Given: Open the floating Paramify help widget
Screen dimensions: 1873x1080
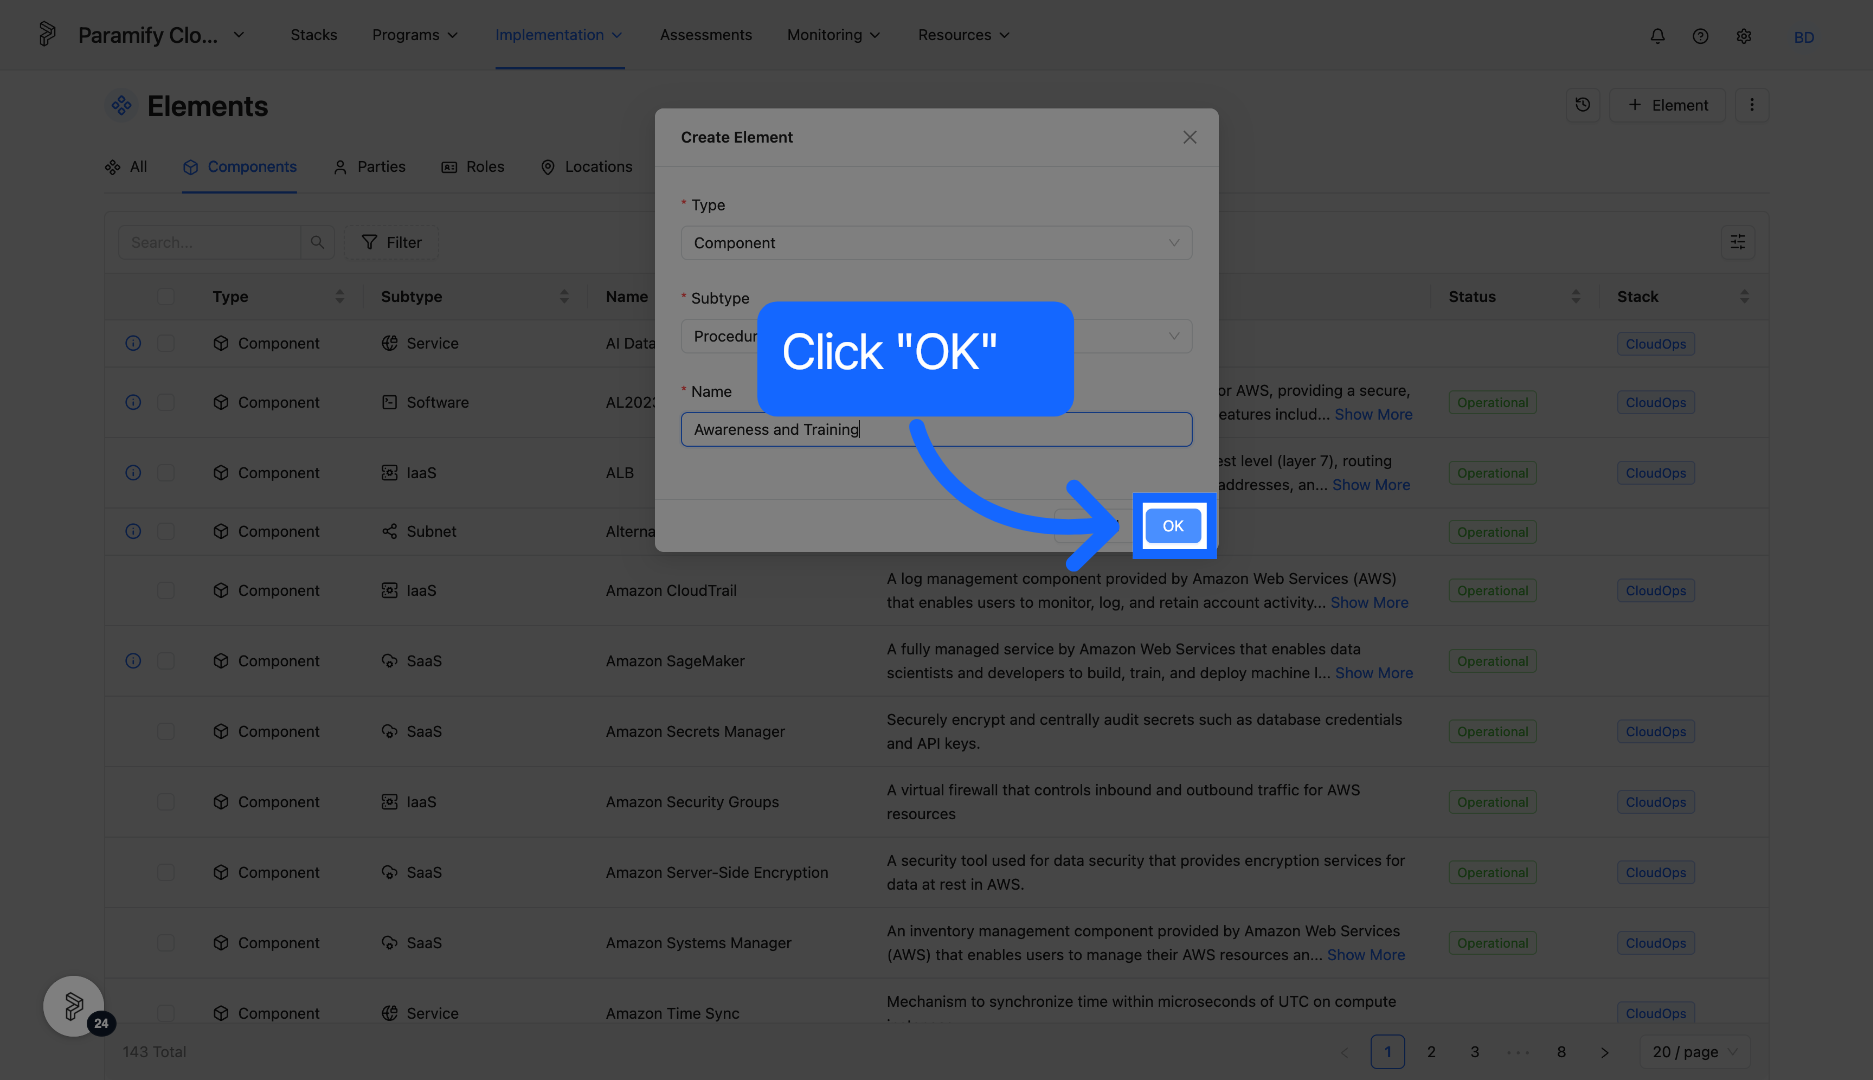Looking at the screenshot, I should [x=74, y=1006].
